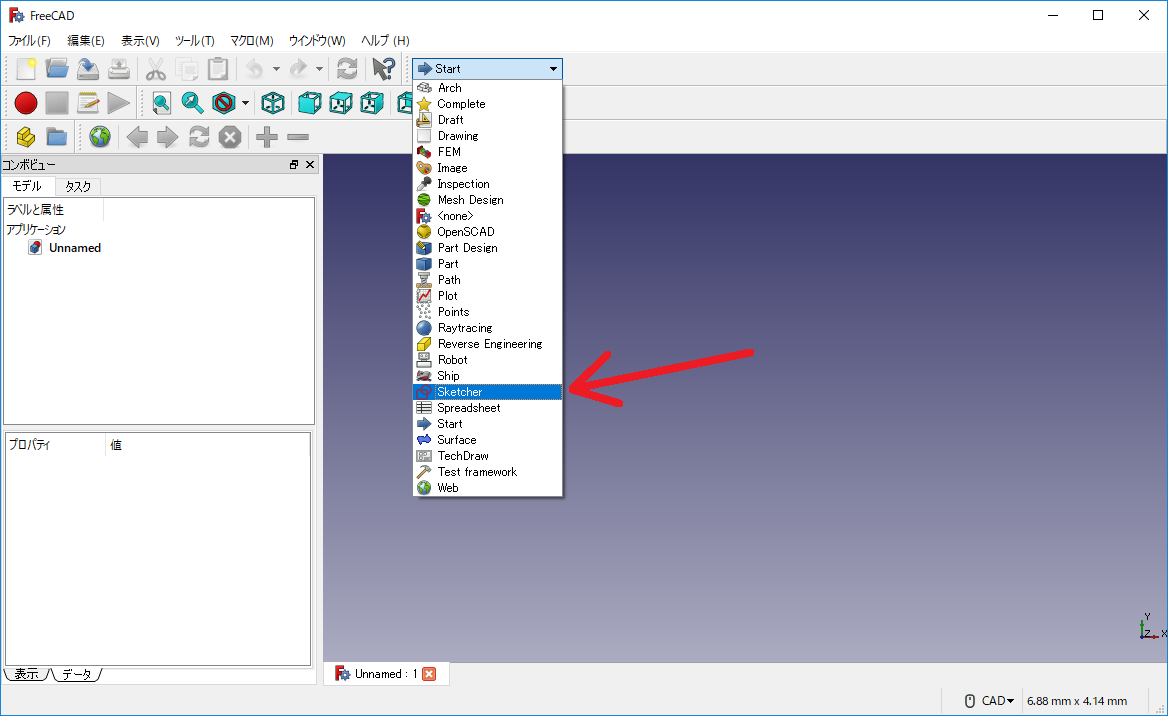Click the browser reload icon in the navigation toolbar
The height and width of the screenshot is (716, 1168).
pyautogui.click(x=199, y=137)
